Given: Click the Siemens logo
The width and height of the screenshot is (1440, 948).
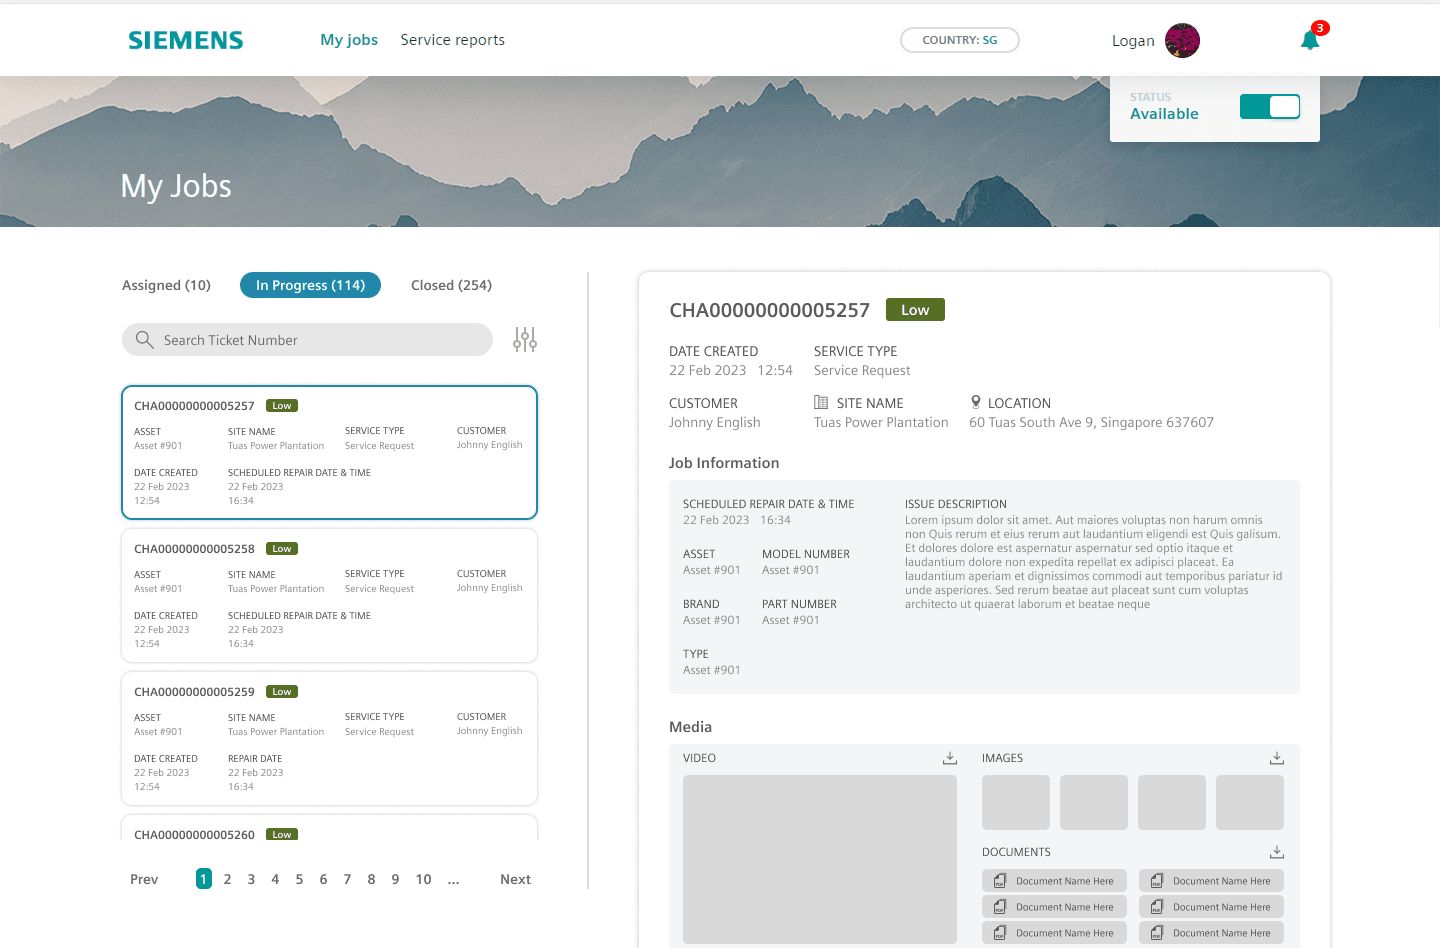Looking at the screenshot, I should pyautogui.click(x=186, y=40).
